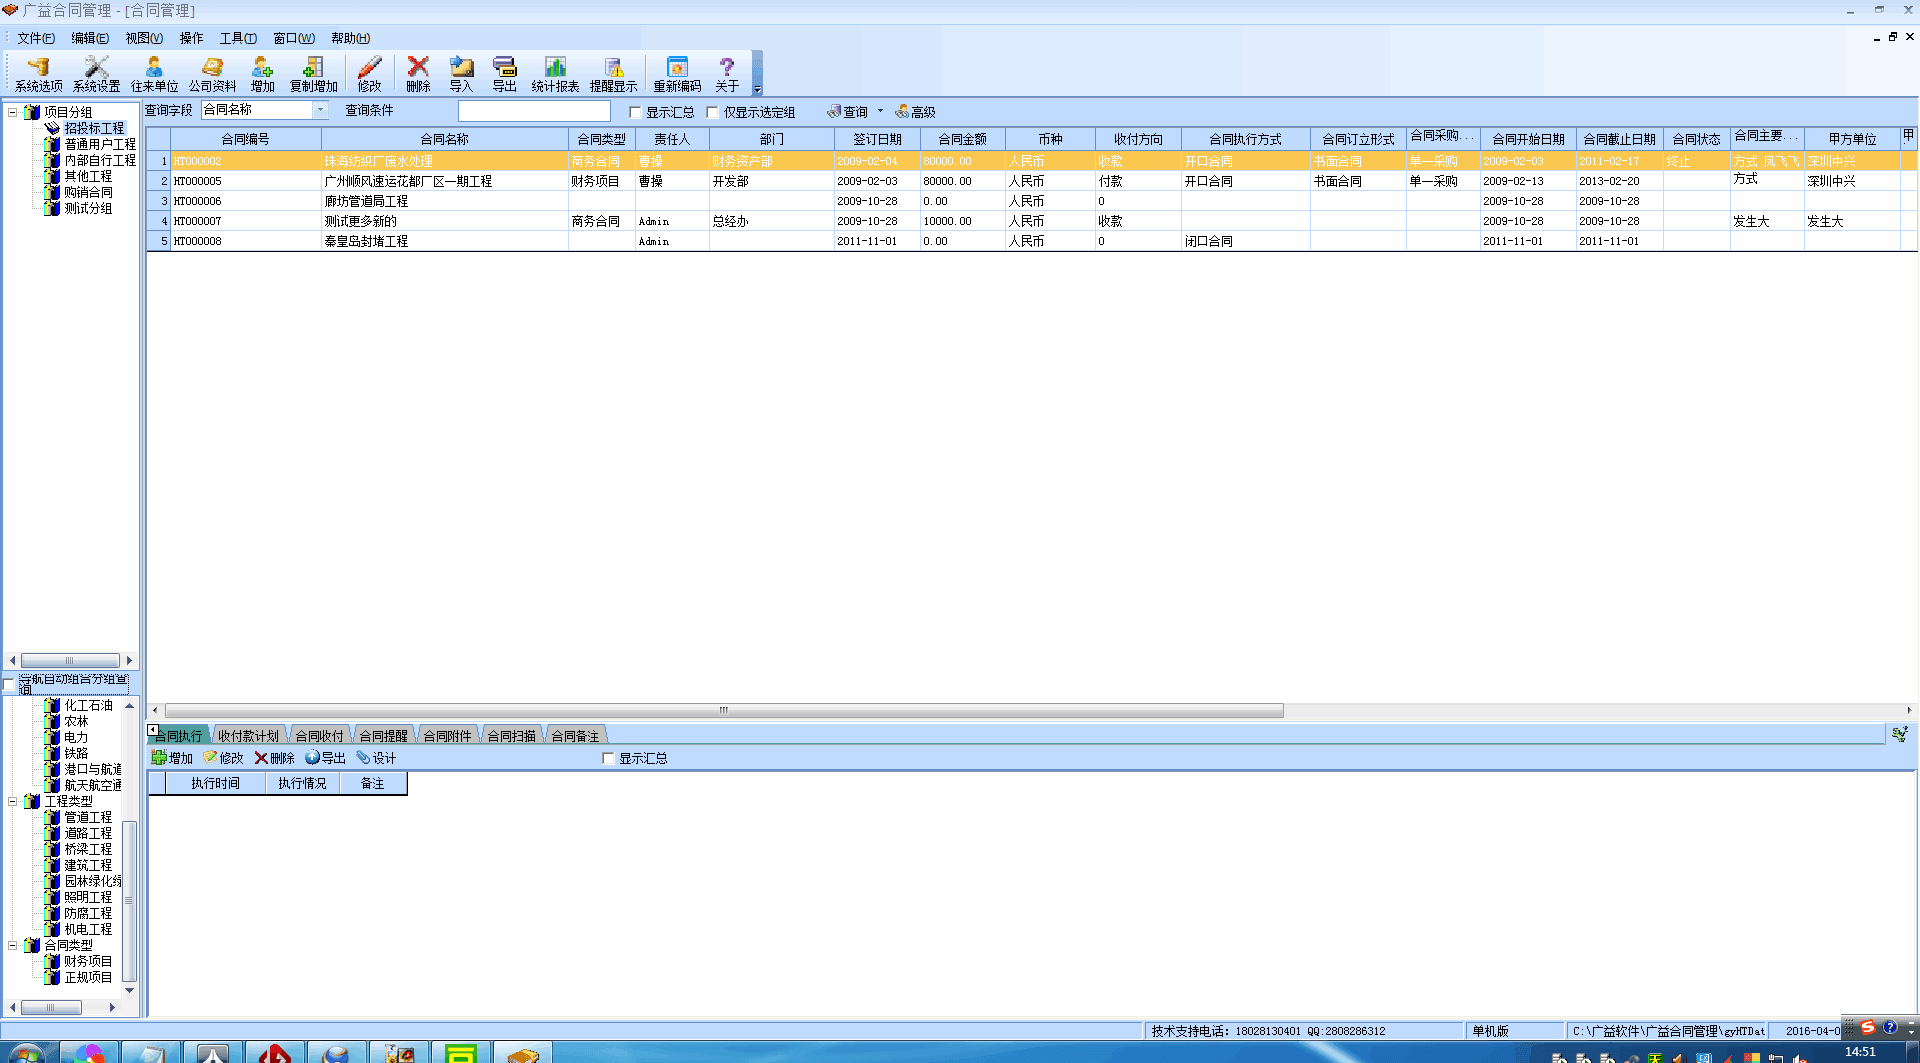The image size is (1920, 1063).
Task: Open the main toolbar overflow chevron
Action: pyautogui.click(x=757, y=75)
